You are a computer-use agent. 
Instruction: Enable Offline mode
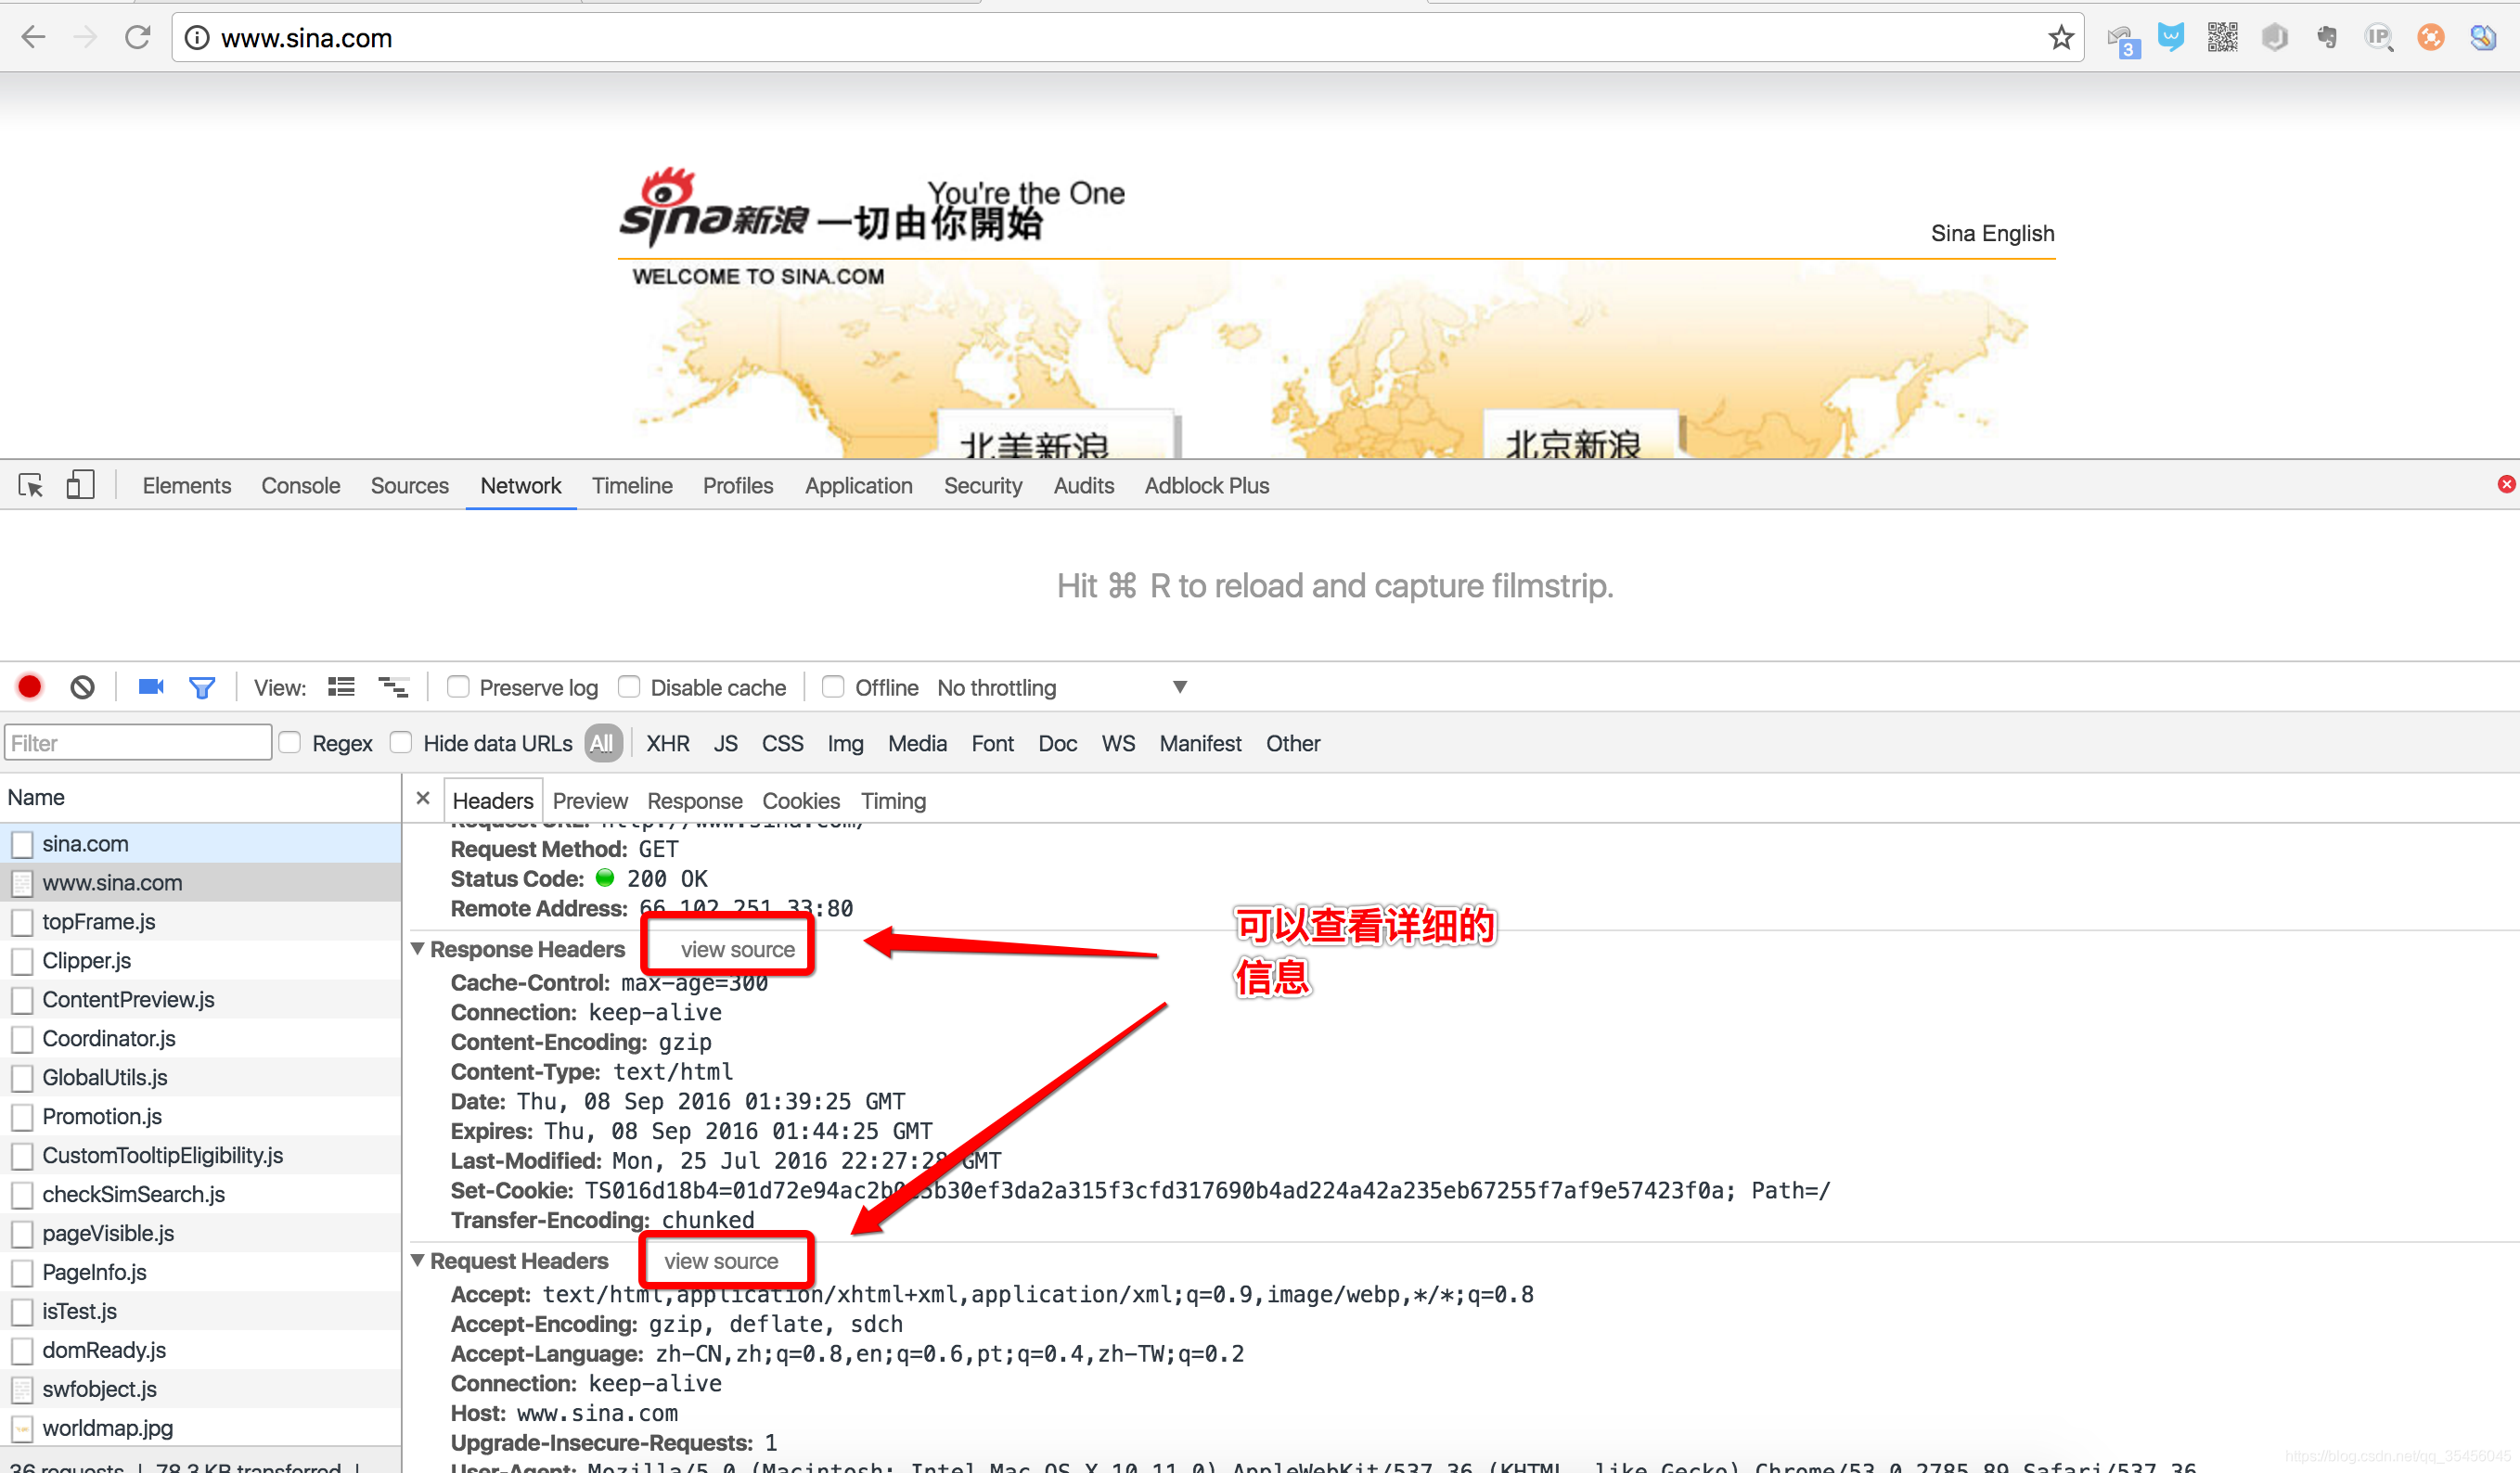[833, 687]
